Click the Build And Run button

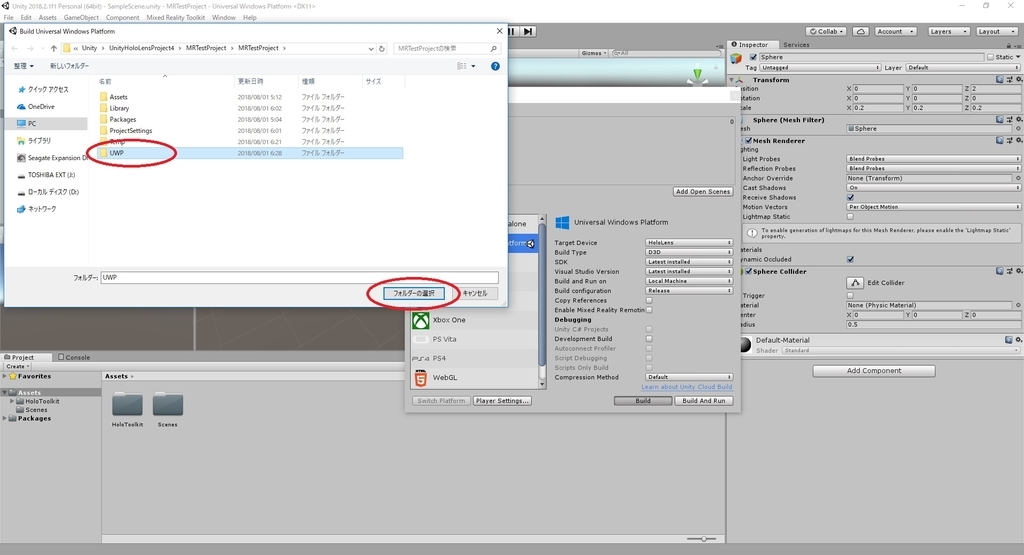pyautogui.click(x=703, y=401)
